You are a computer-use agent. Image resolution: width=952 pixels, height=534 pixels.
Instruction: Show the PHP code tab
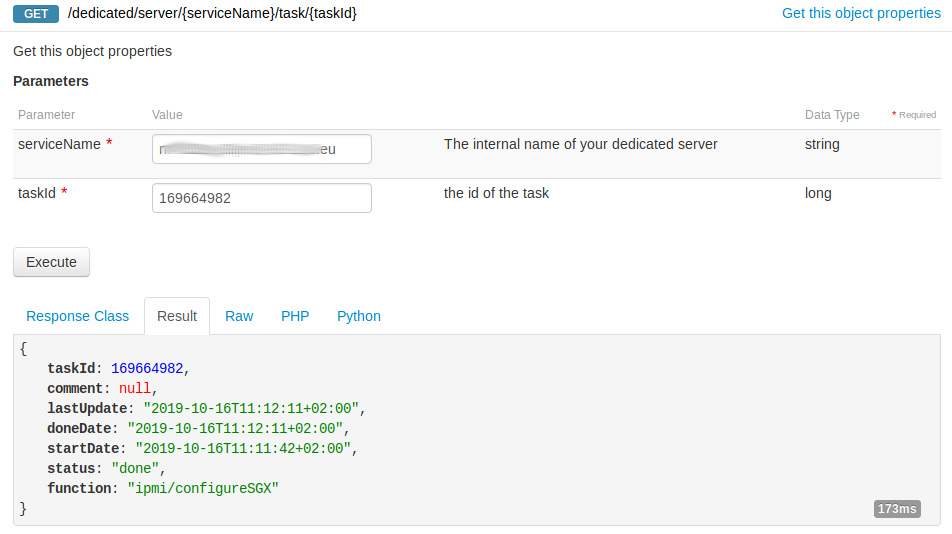click(295, 316)
